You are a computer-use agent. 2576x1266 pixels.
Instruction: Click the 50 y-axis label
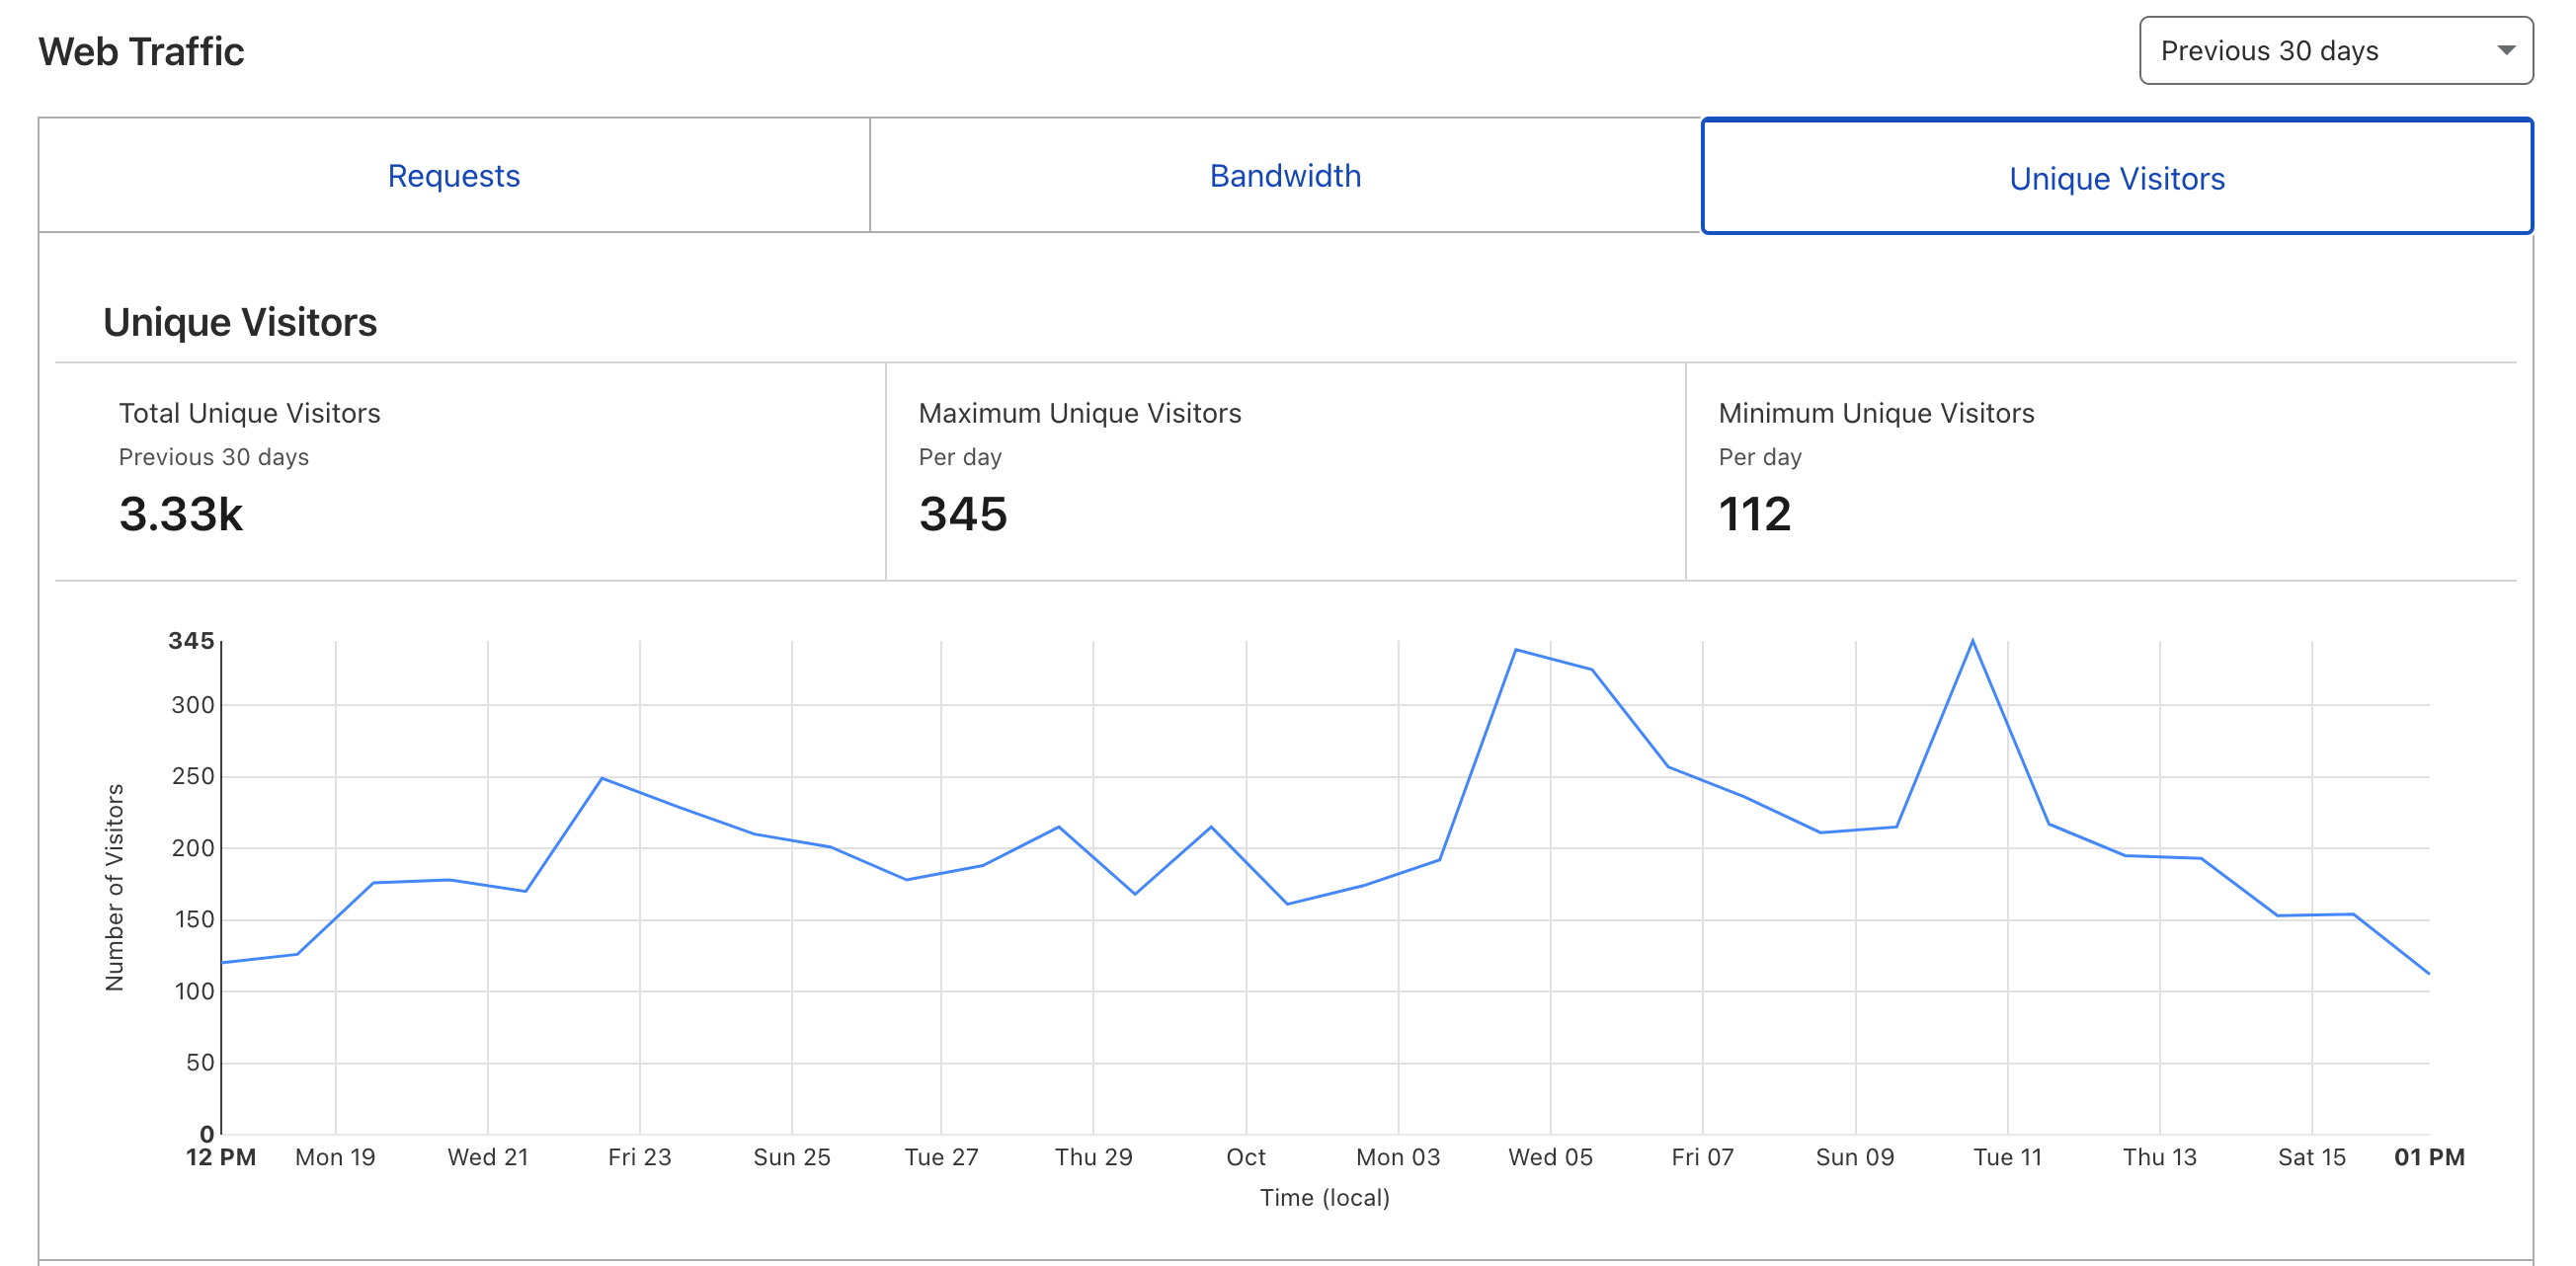pyautogui.click(x=200, y=1062)
